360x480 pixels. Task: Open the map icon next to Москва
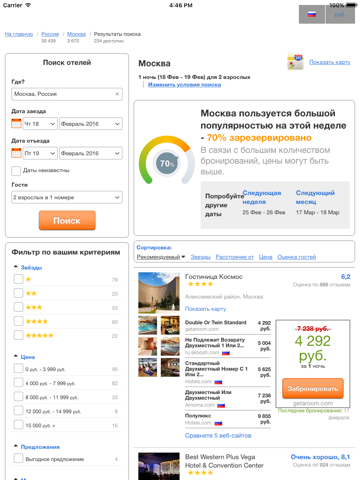point(295,62)
